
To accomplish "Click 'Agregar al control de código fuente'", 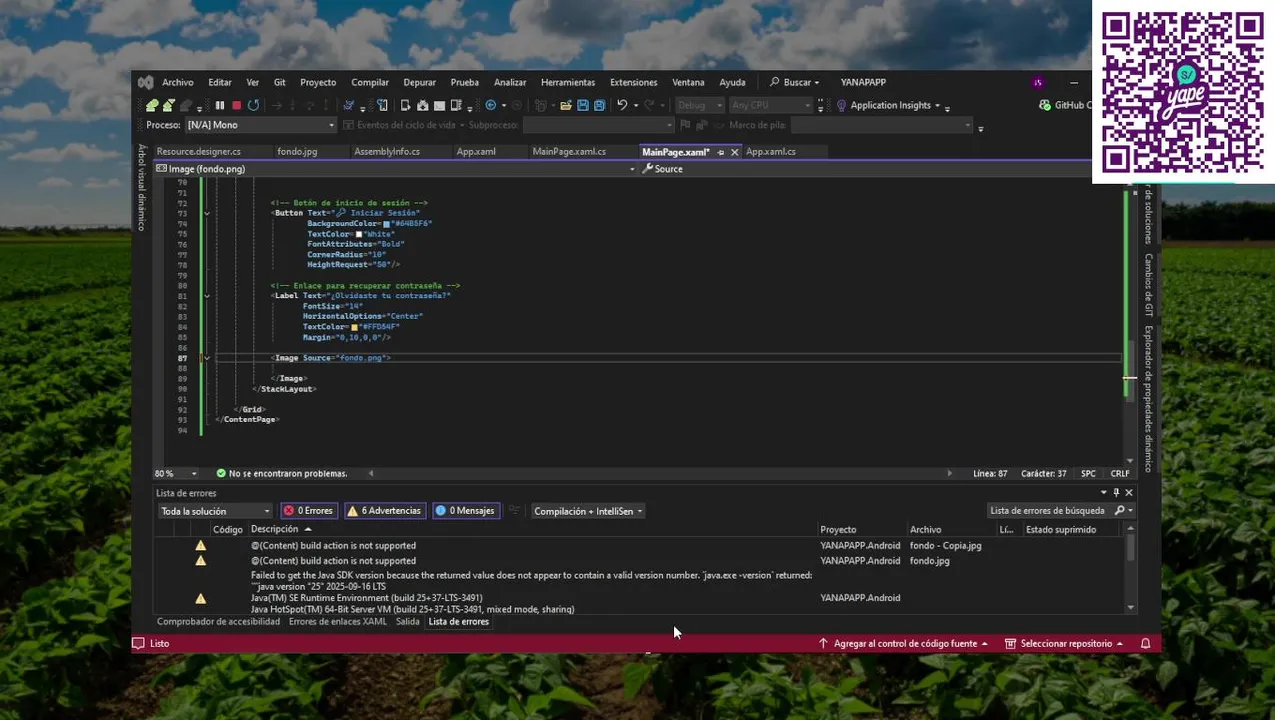I will [903, 644].
